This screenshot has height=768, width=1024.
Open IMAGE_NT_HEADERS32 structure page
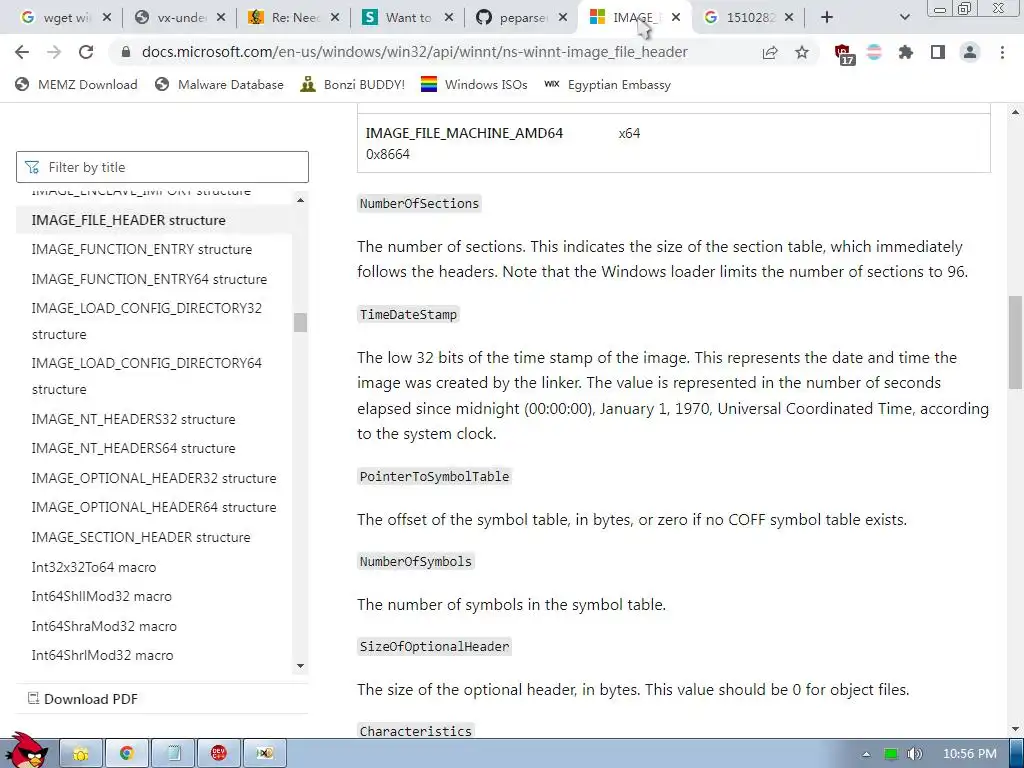133,419
